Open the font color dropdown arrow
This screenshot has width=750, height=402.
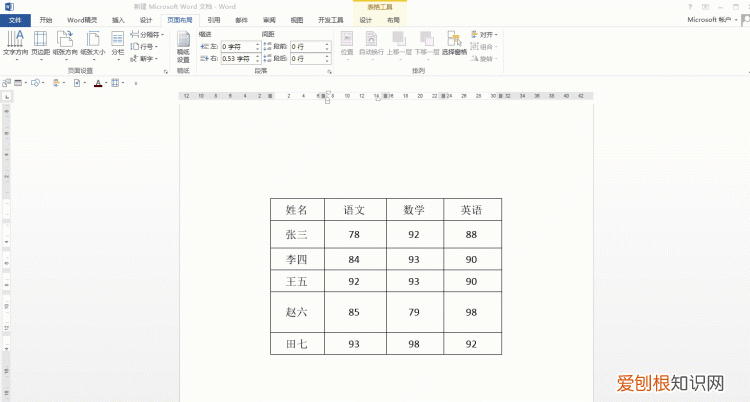click(x=106, y=83)
